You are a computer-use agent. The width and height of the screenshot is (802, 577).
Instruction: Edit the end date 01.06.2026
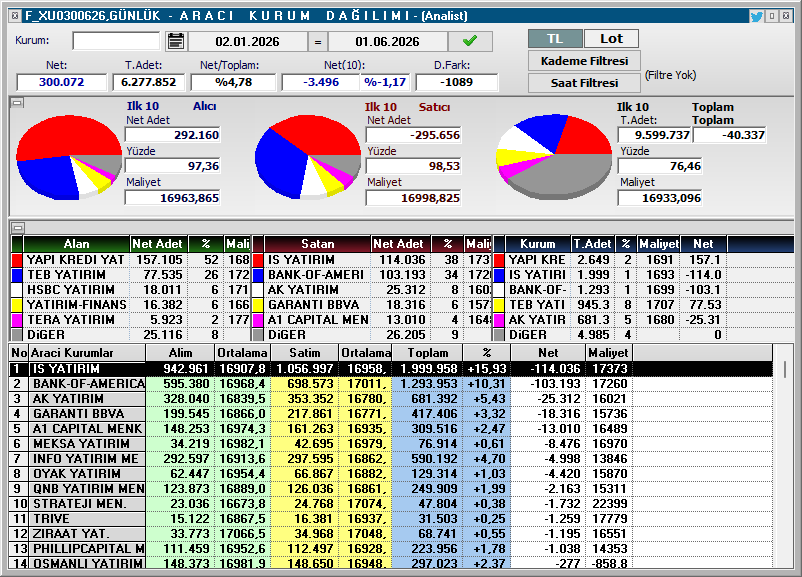point(388,42)
